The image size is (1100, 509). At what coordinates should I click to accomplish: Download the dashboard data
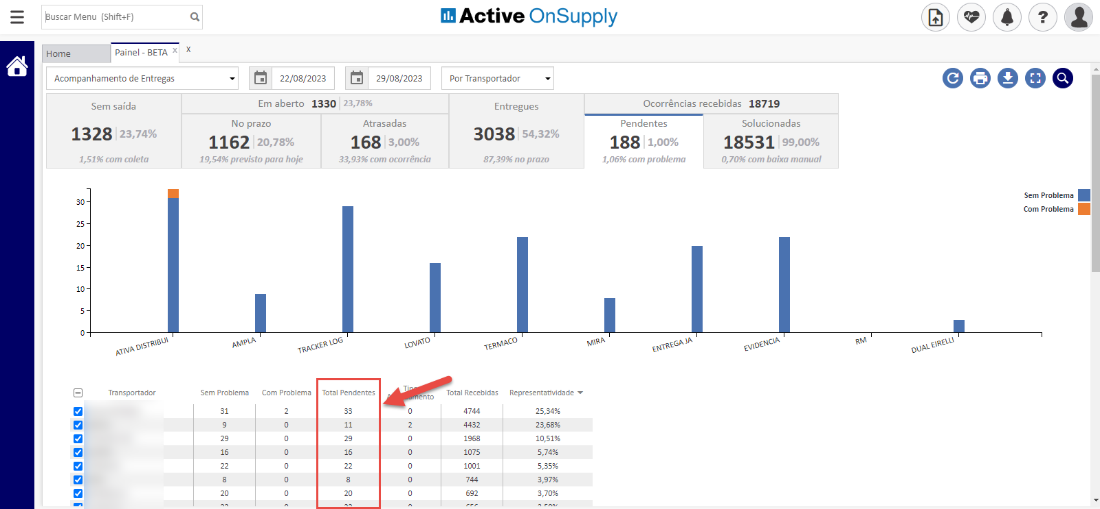[1007, 78]
